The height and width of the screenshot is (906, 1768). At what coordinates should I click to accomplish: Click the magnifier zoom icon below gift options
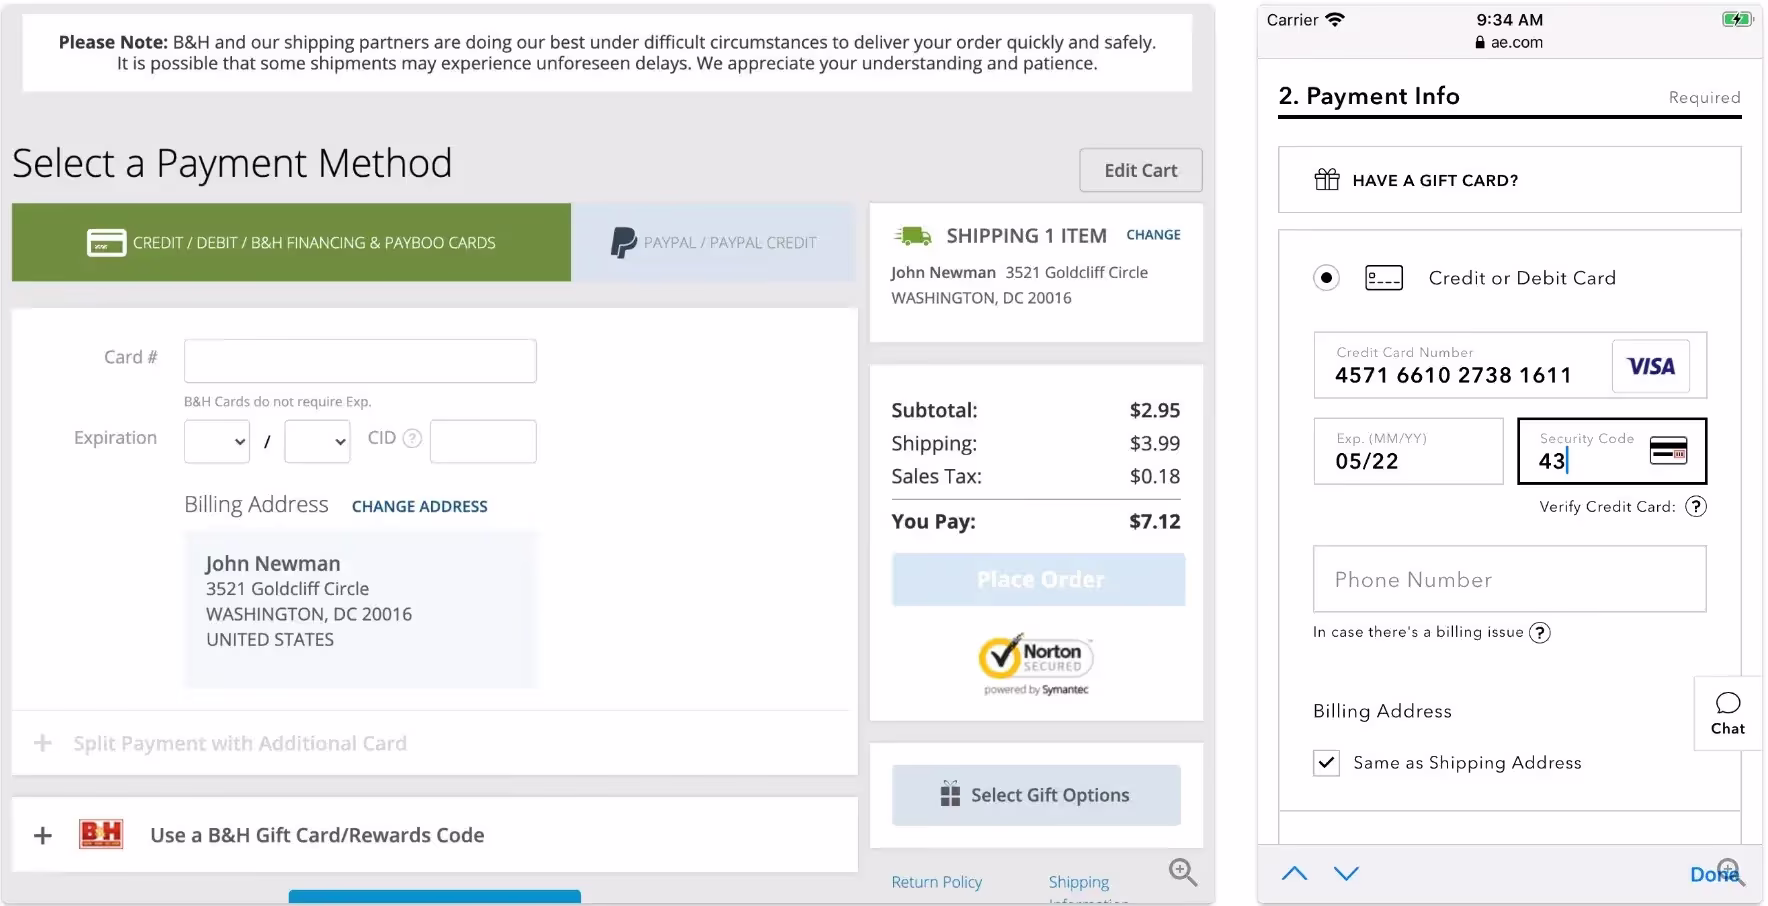tap(1182, 872)
